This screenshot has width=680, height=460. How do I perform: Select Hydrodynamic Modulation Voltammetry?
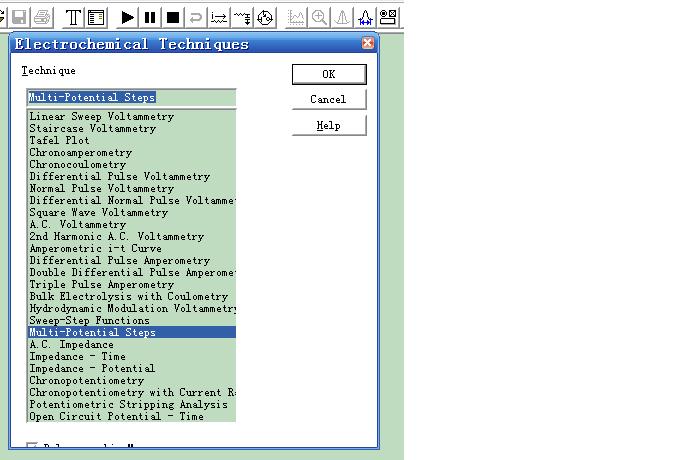pos(131,308)
